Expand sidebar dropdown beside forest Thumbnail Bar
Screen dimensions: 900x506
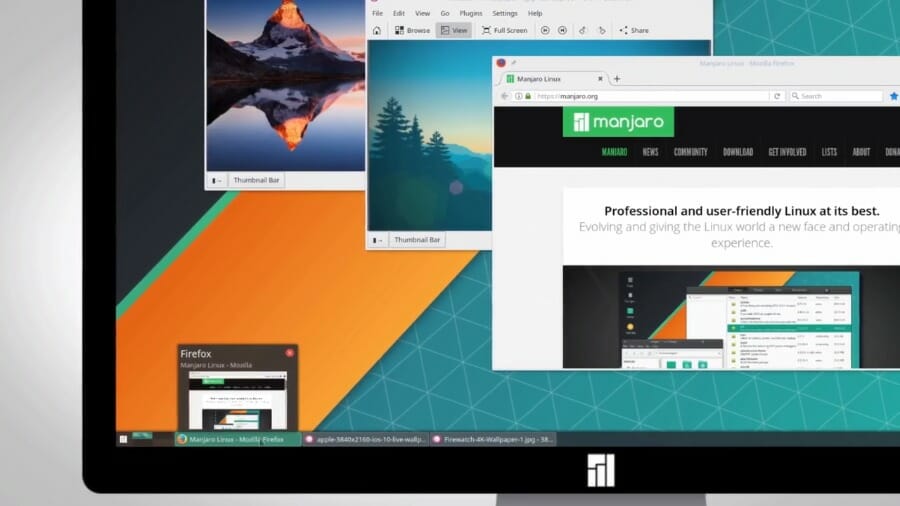coord(377,240)
